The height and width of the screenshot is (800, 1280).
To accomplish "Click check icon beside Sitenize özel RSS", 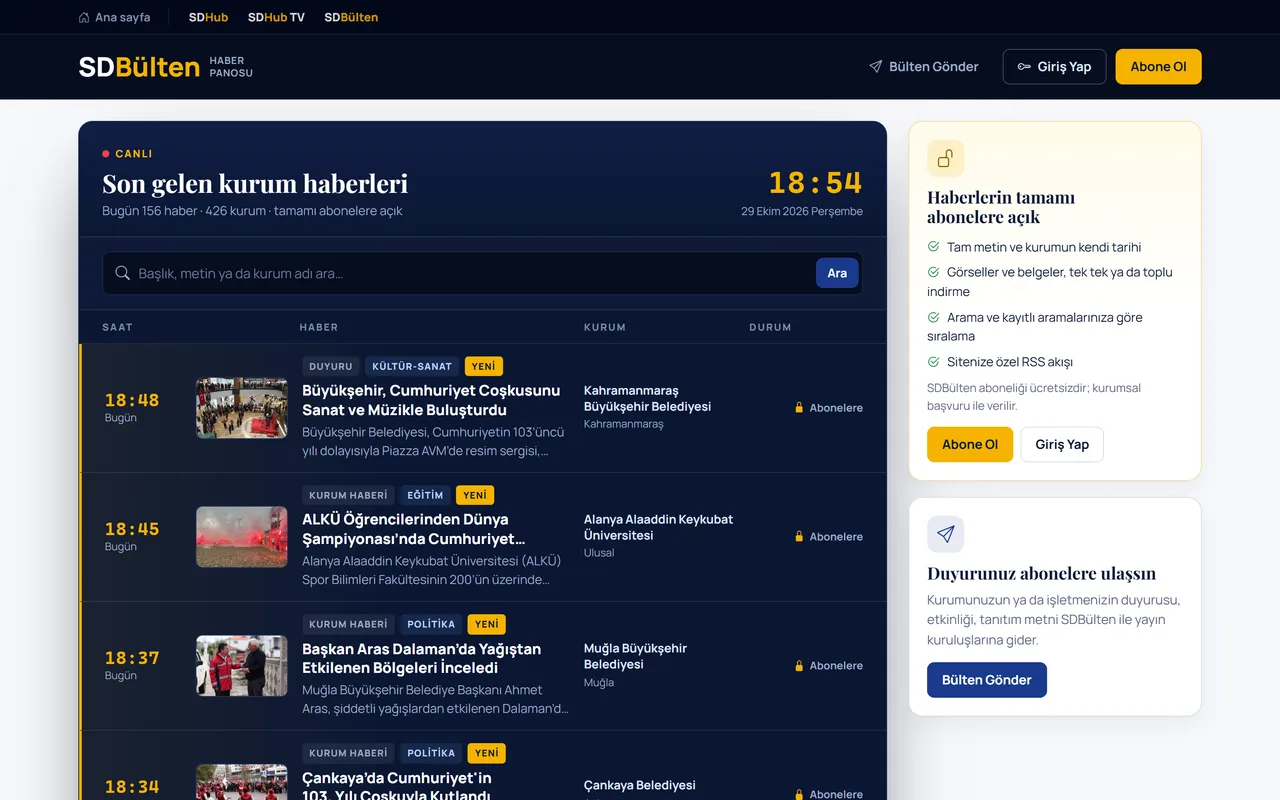I will 934,362.
